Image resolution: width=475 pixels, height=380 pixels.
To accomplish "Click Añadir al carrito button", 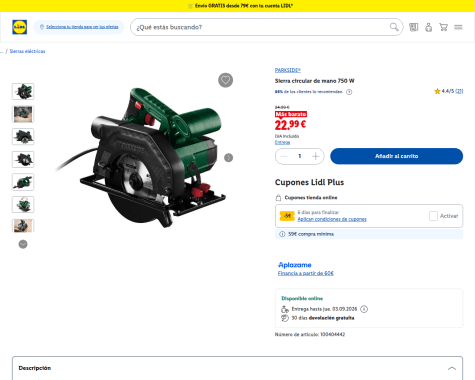I will (x=396, y=156).
